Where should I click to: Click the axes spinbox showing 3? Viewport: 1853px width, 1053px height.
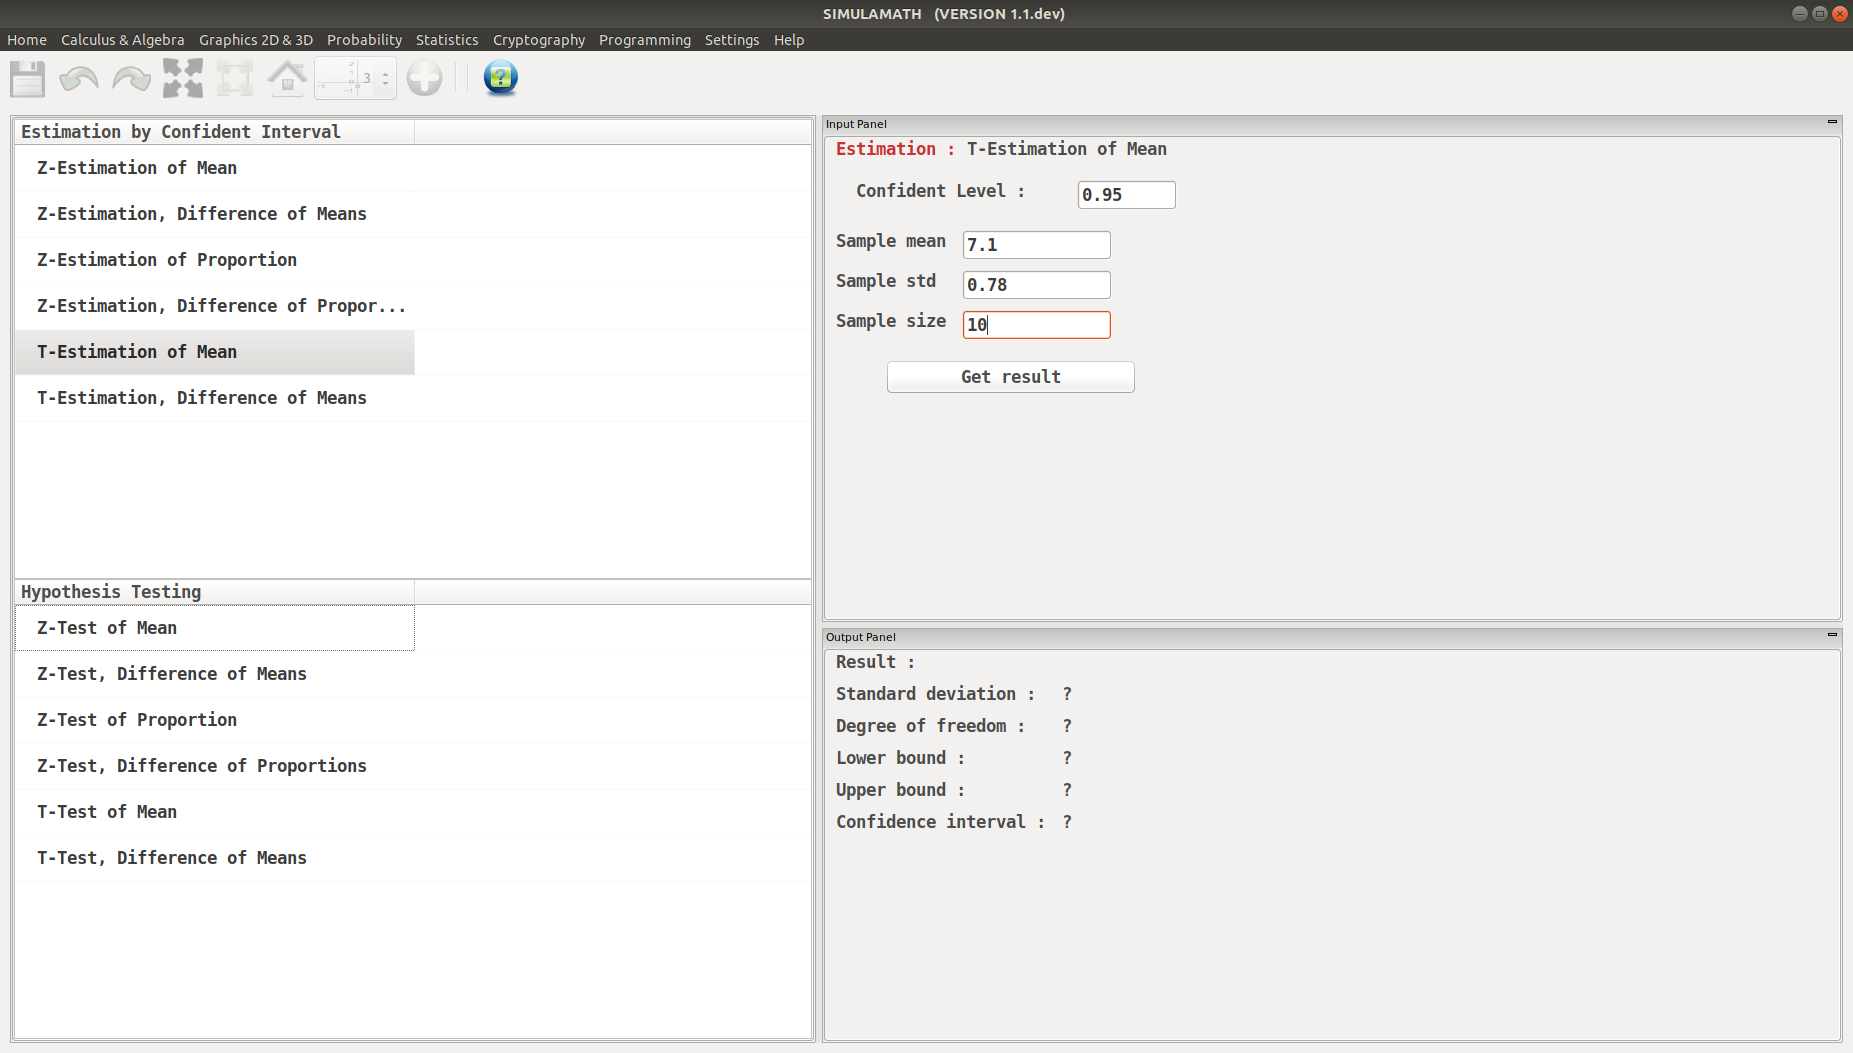[x=355, y=78]
